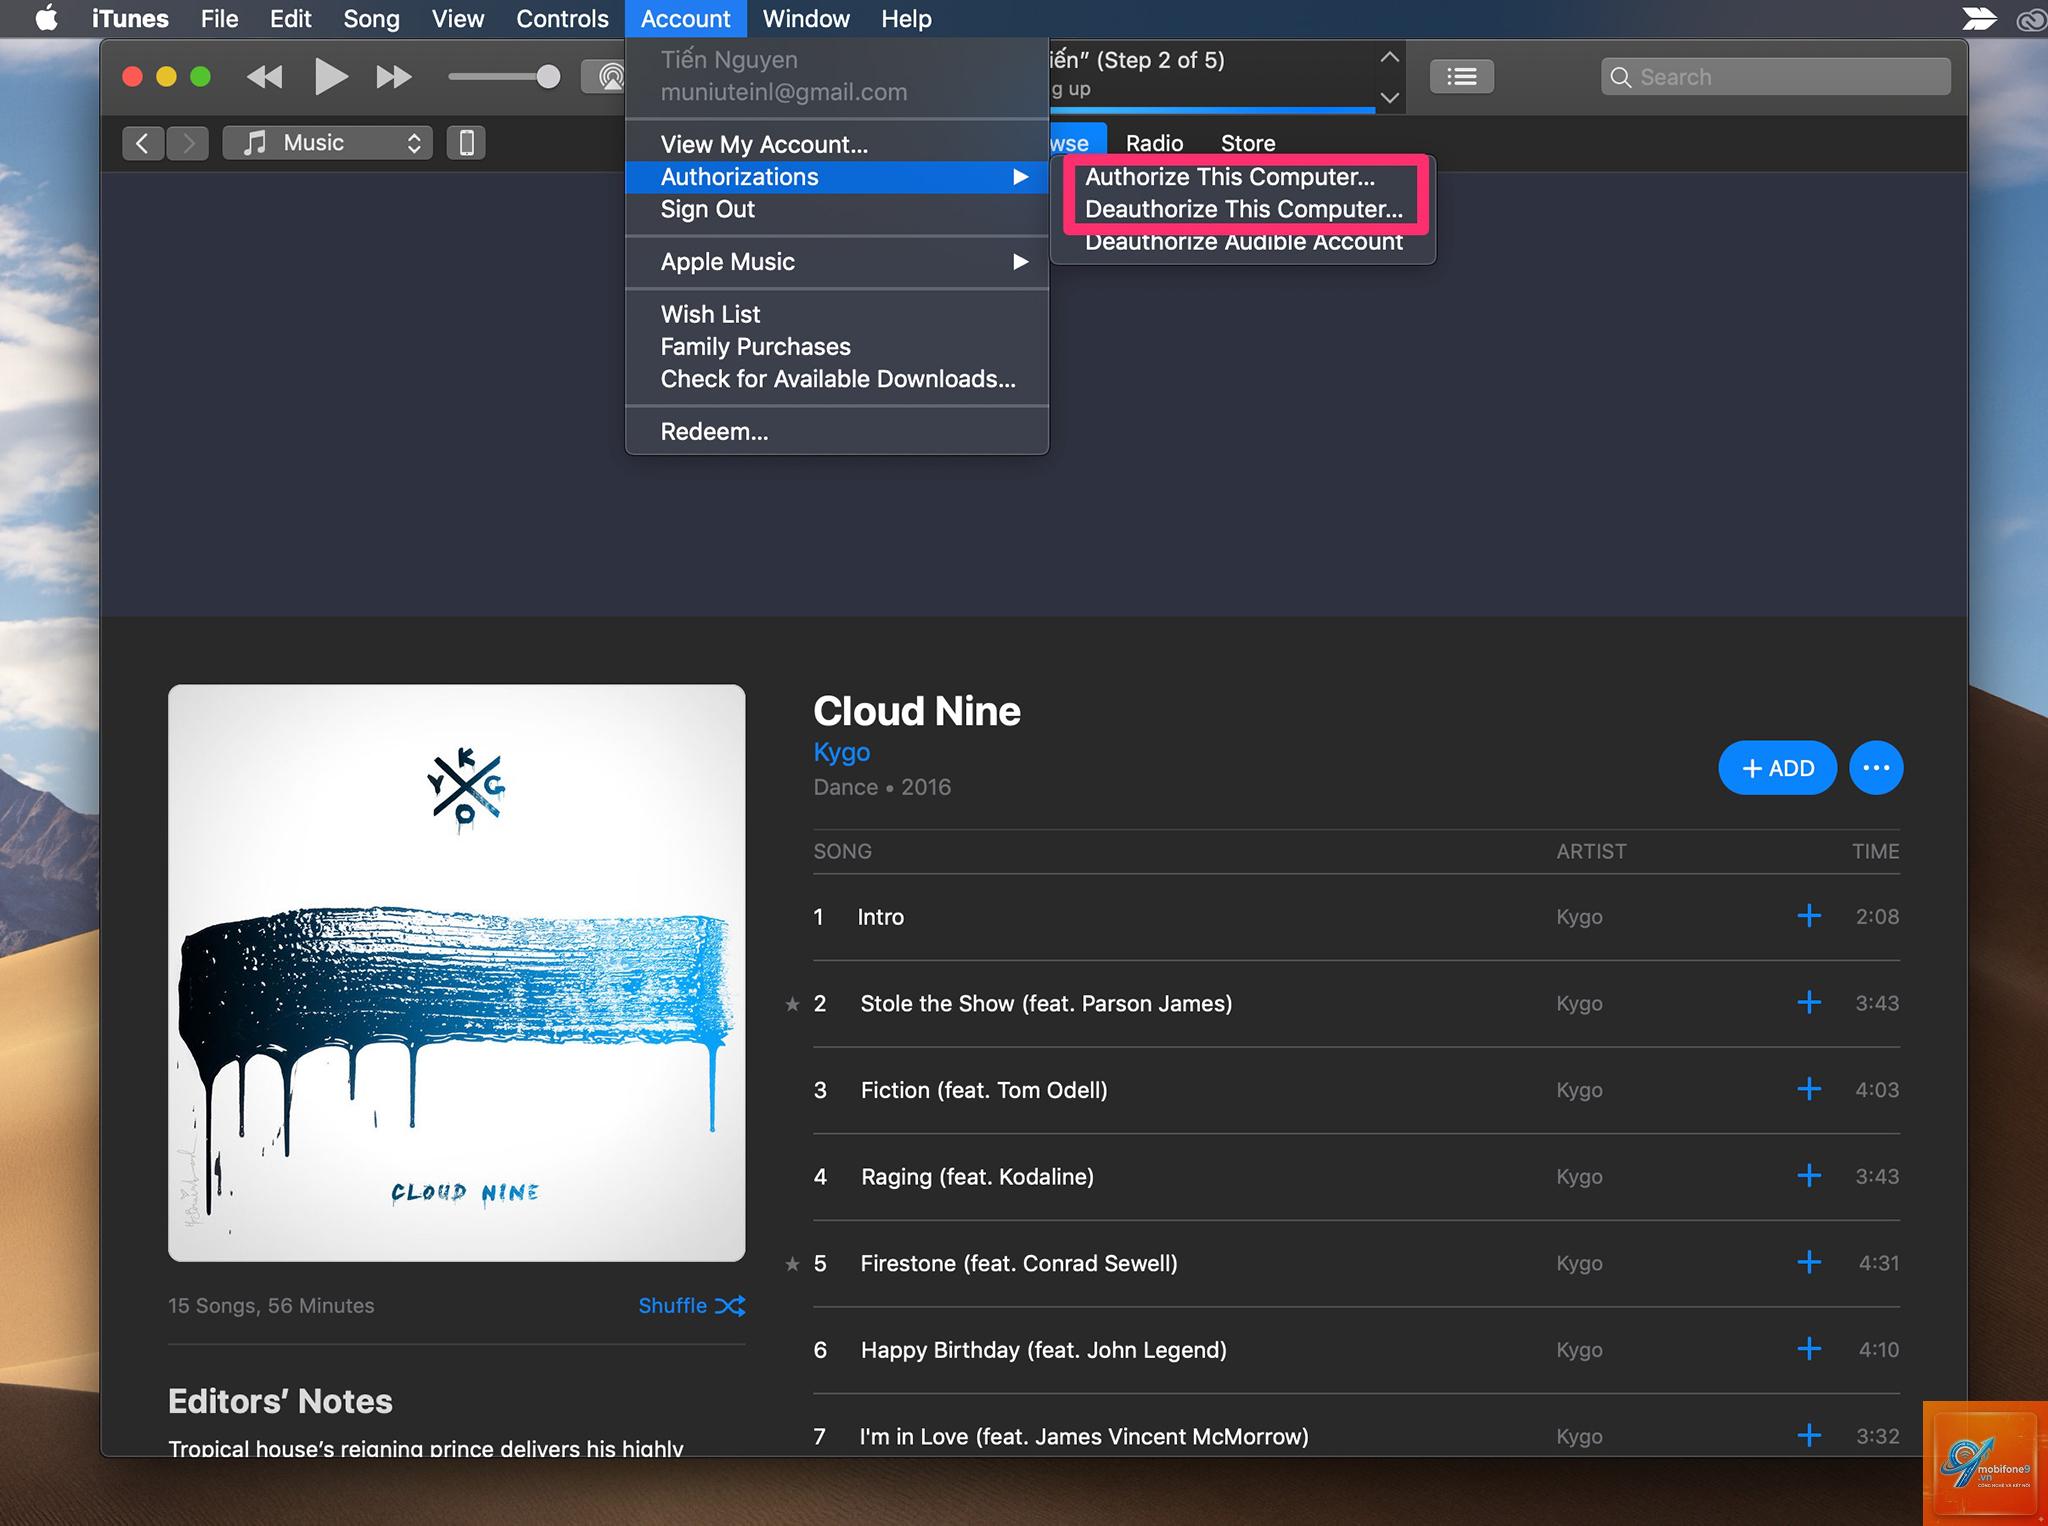Open the Controls menu
This screenshot has height=1526, width=2048.
pos(562,19)
